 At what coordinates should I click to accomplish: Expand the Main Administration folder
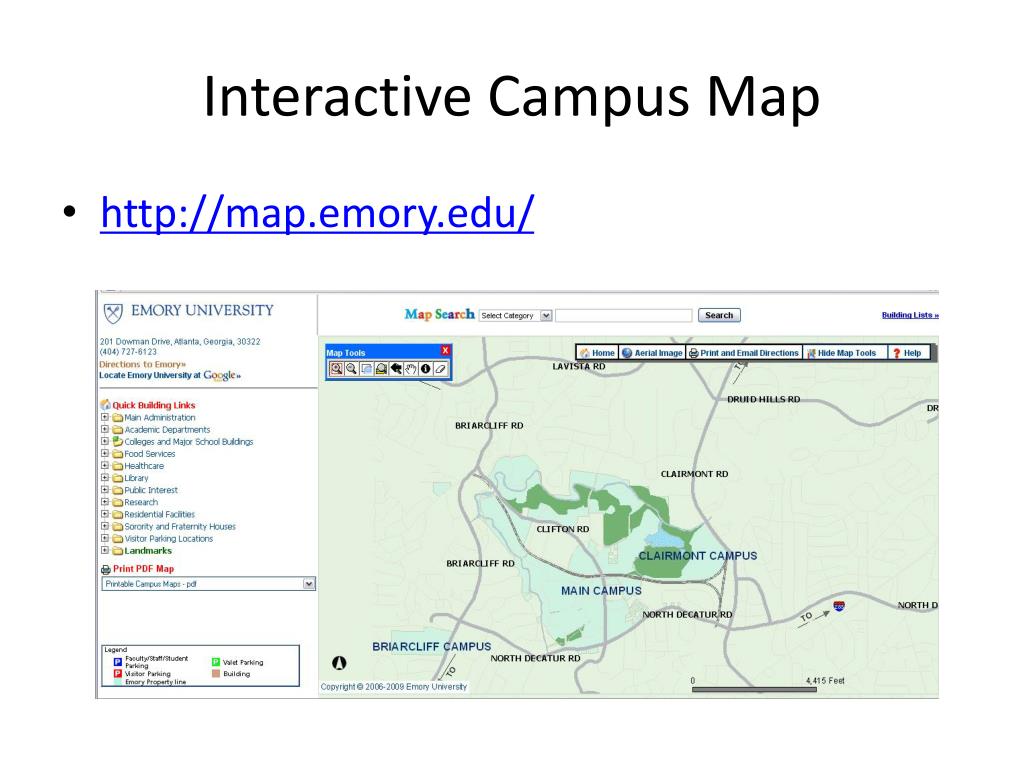click(104, 417)
